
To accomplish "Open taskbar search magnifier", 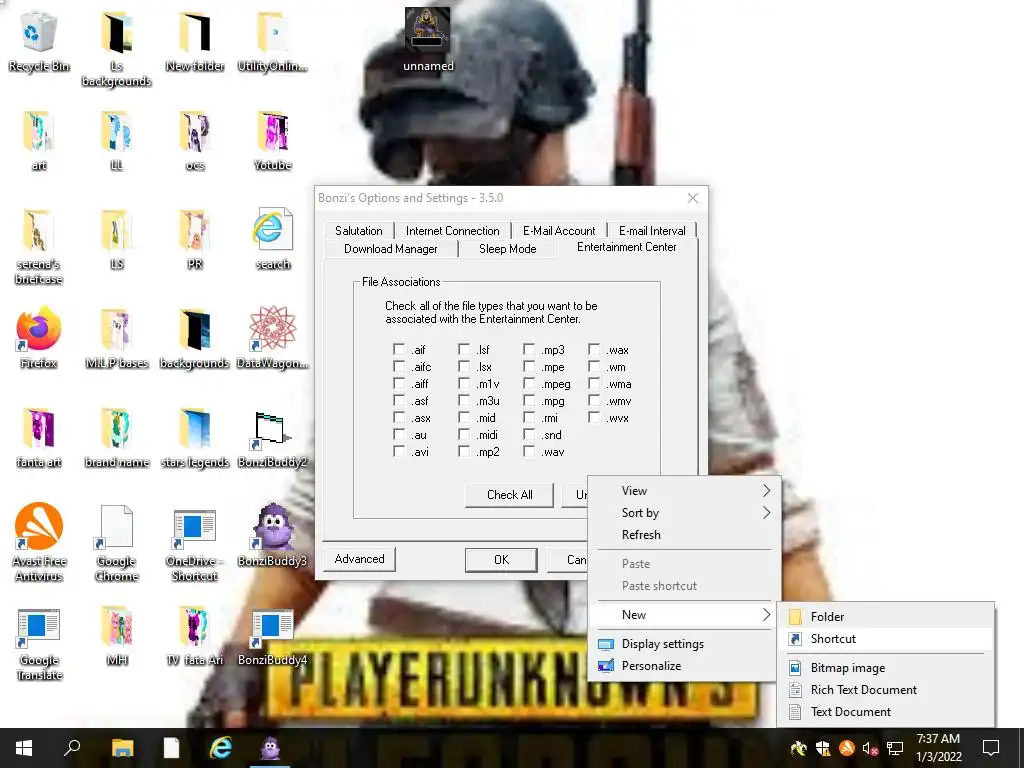I will coord(72,748).
